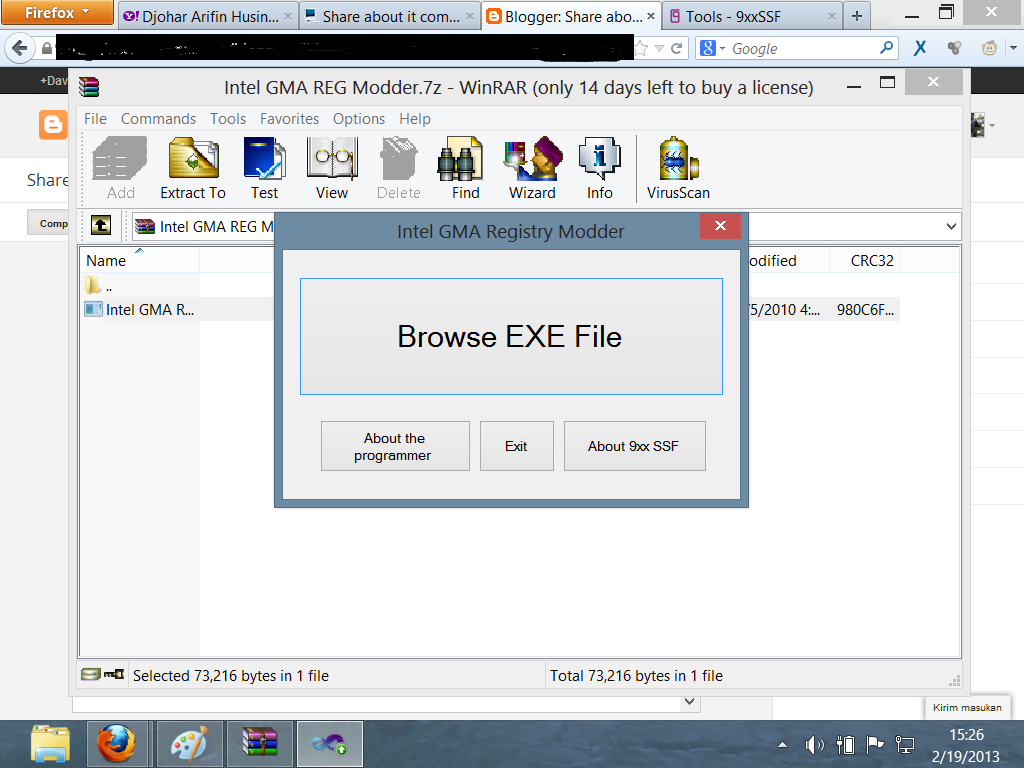This screenshot has width=1031, height=768.
Task: Click the Add toolbar icon in WinRAR
Action: [120, 168]
